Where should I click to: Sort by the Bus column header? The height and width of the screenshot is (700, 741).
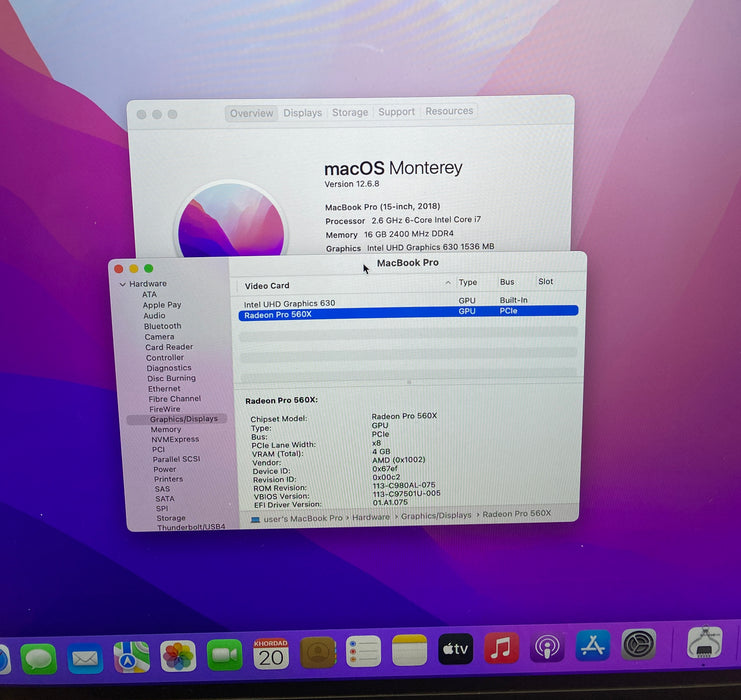(507, 282)
